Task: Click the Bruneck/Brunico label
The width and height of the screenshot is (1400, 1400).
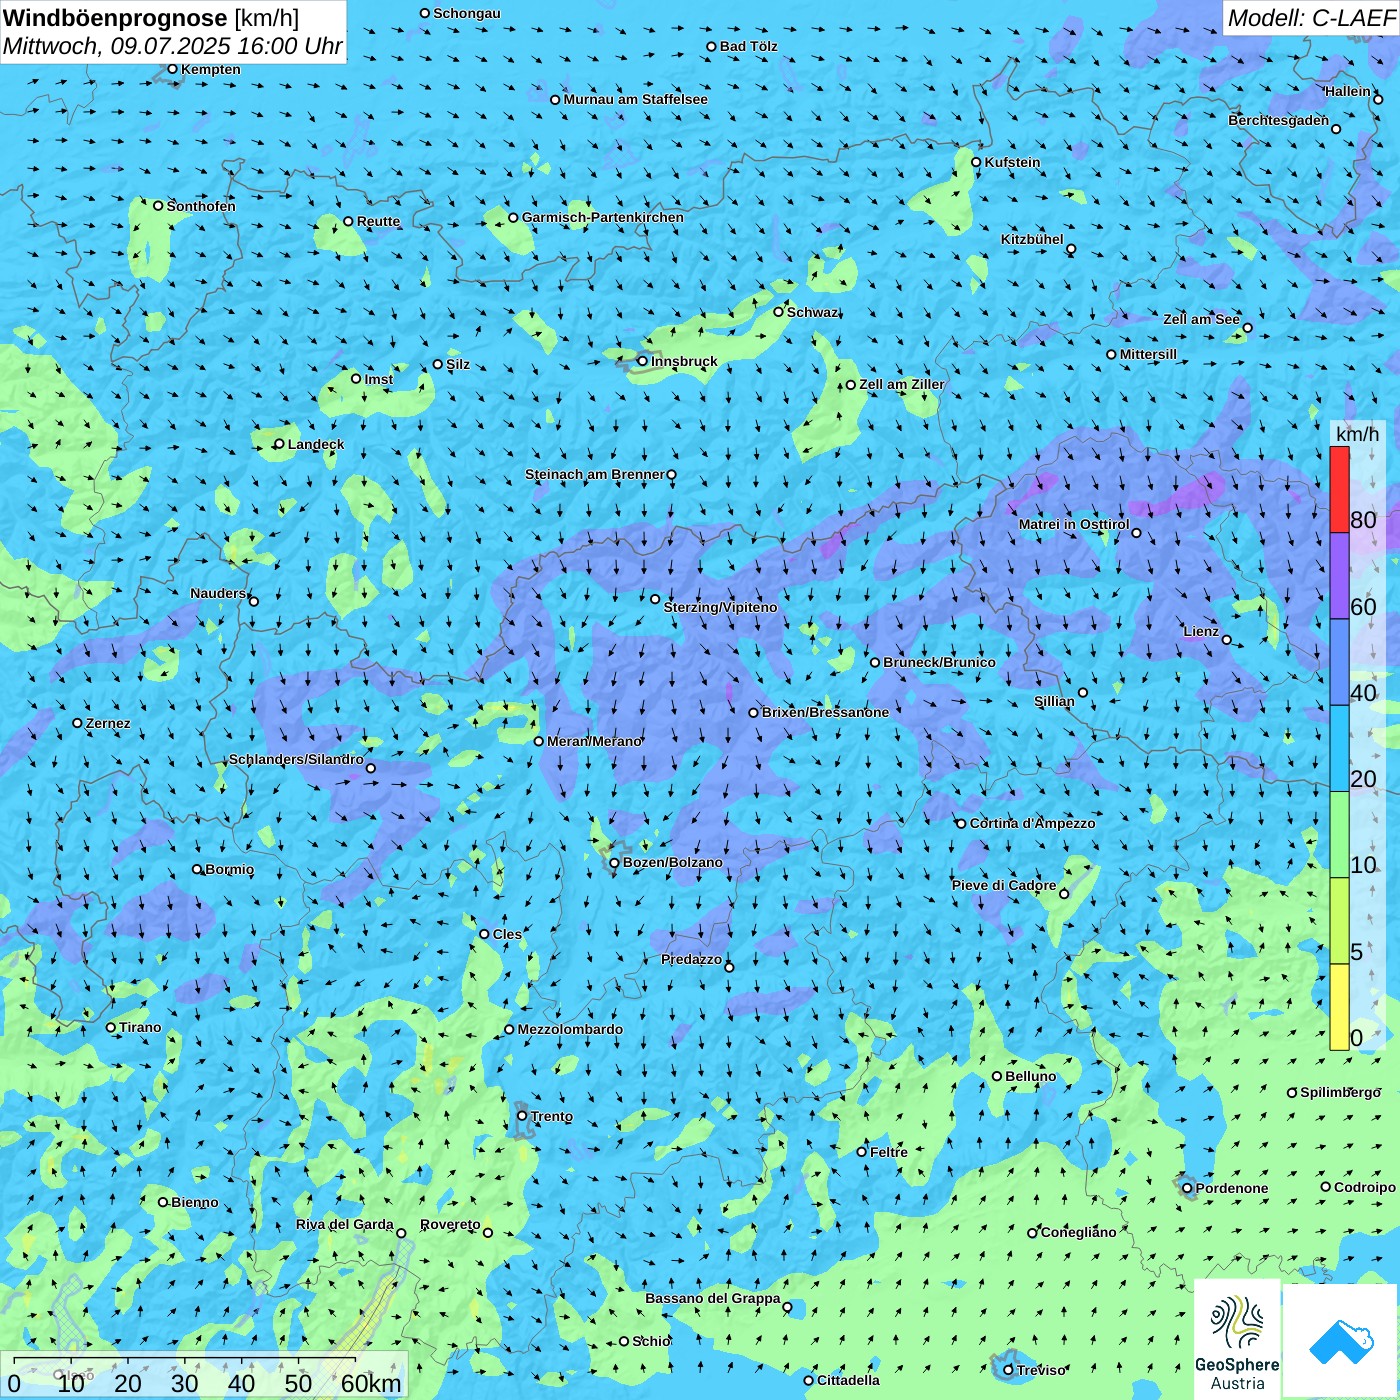Action: [939, 662]
